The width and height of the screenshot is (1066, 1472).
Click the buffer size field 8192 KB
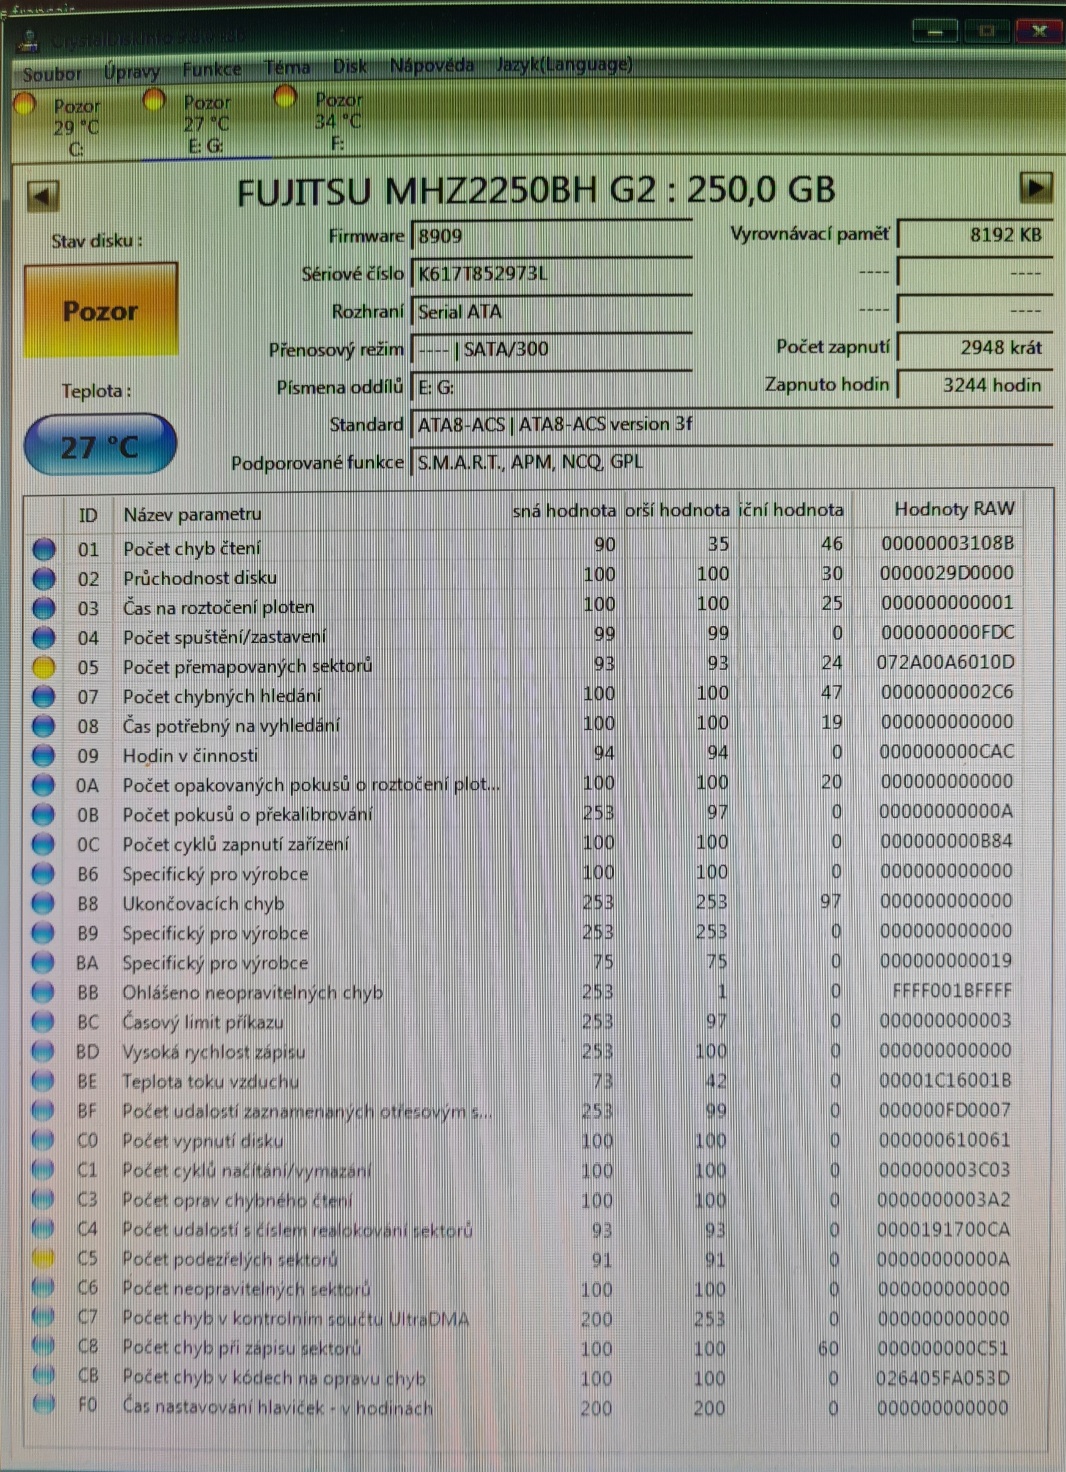(975, 234)
